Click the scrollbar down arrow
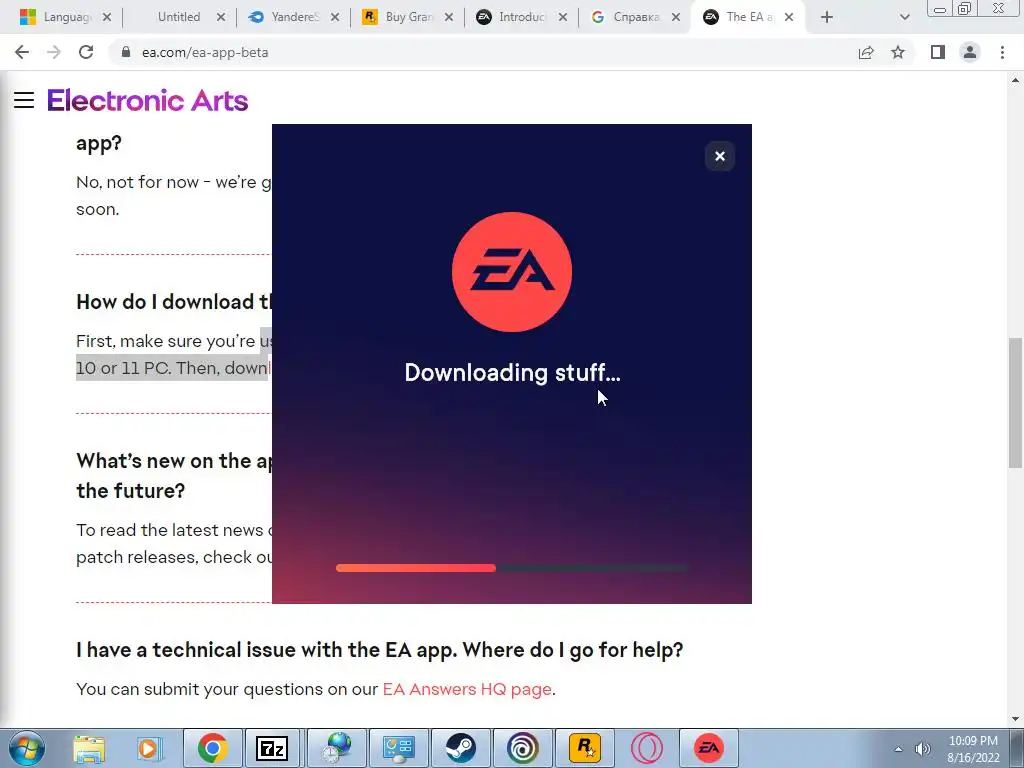The height and width of the screenshot is (768, 1024). (1015, 720)
